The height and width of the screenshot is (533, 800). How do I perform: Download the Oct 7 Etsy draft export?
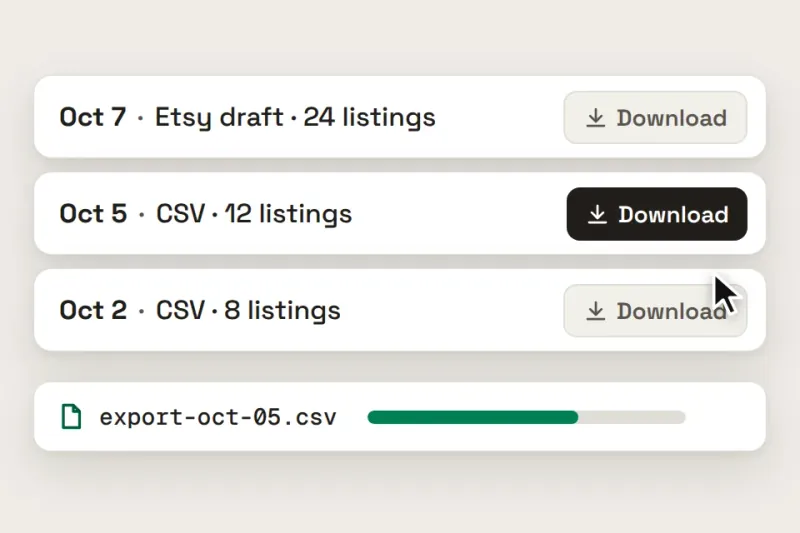point(656,118)
